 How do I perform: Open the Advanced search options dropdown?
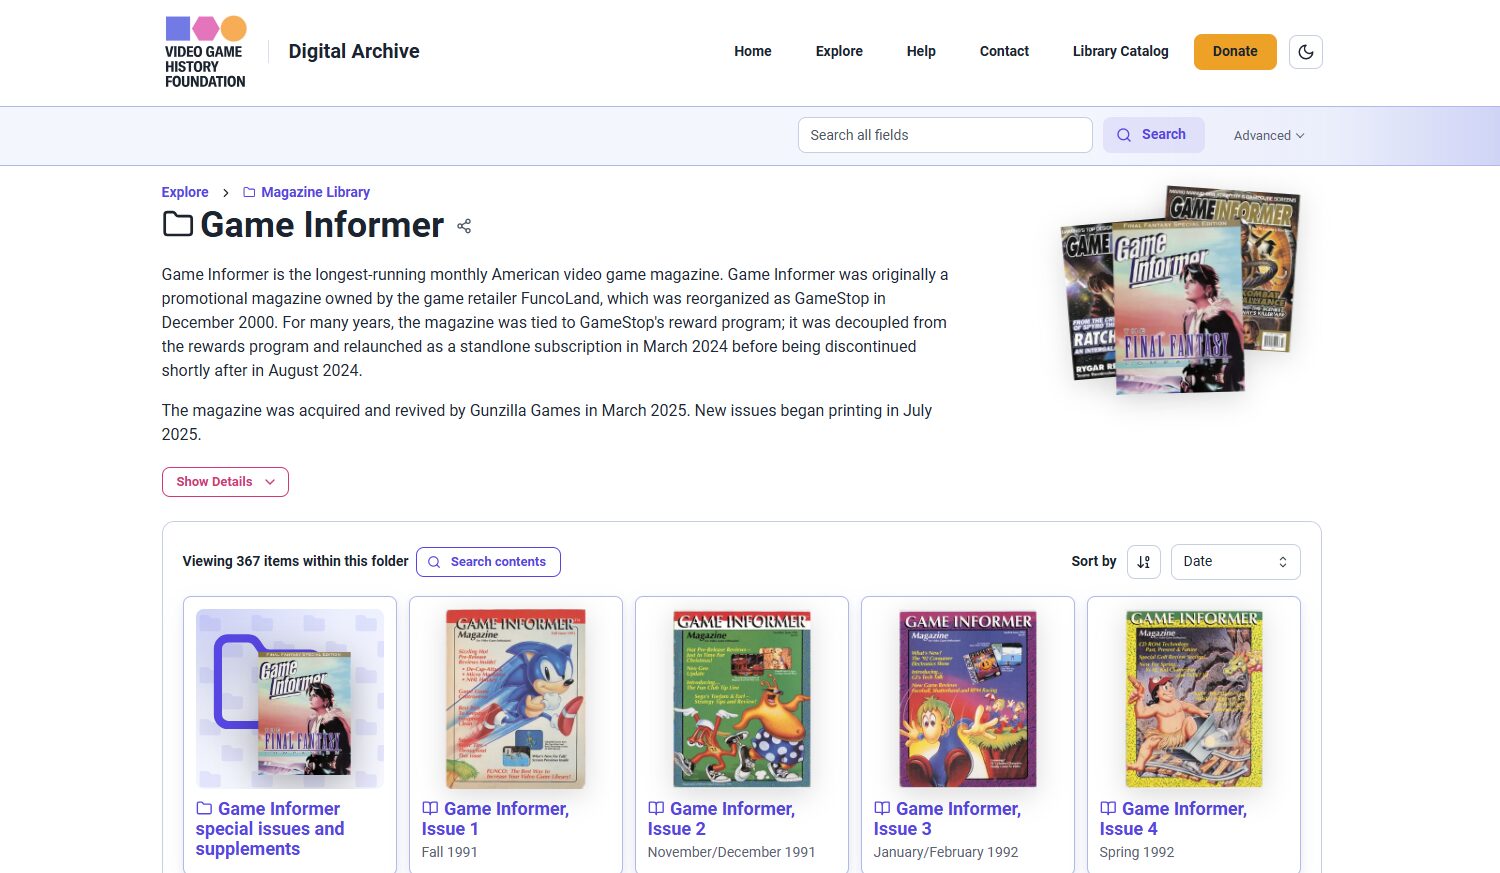(1267, 135)
